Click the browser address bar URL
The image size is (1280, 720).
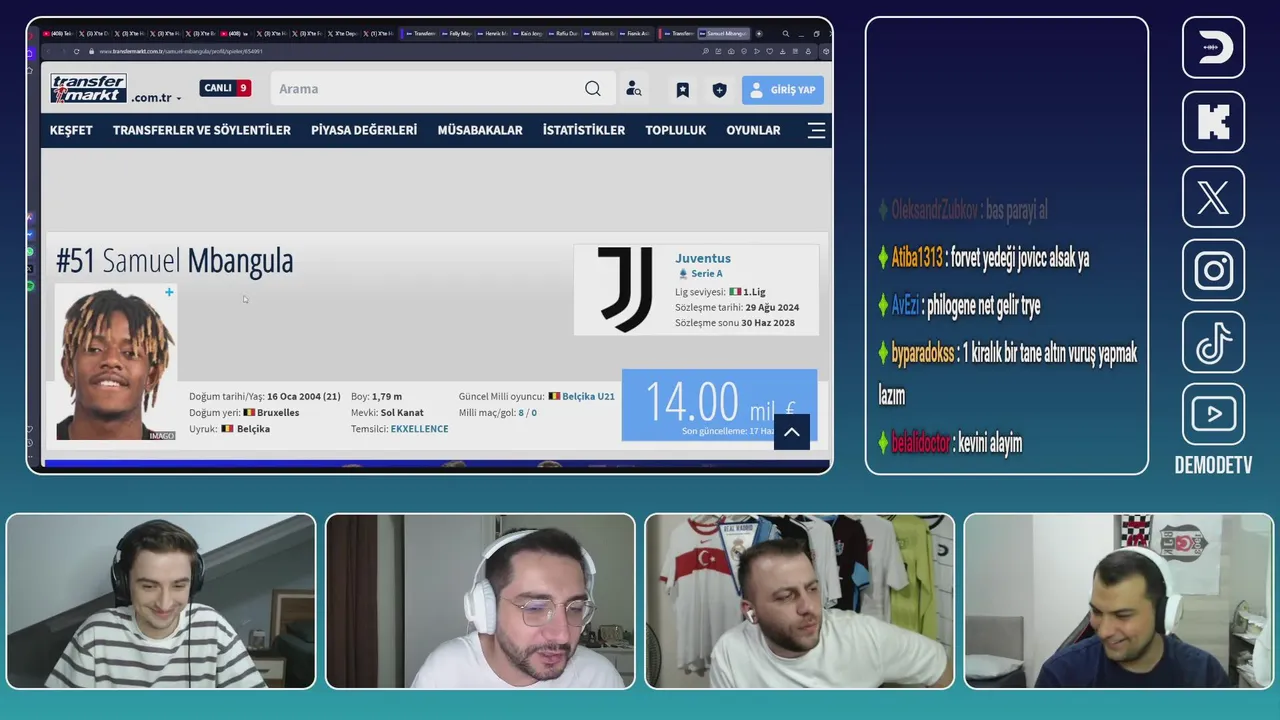coord(180,51)
